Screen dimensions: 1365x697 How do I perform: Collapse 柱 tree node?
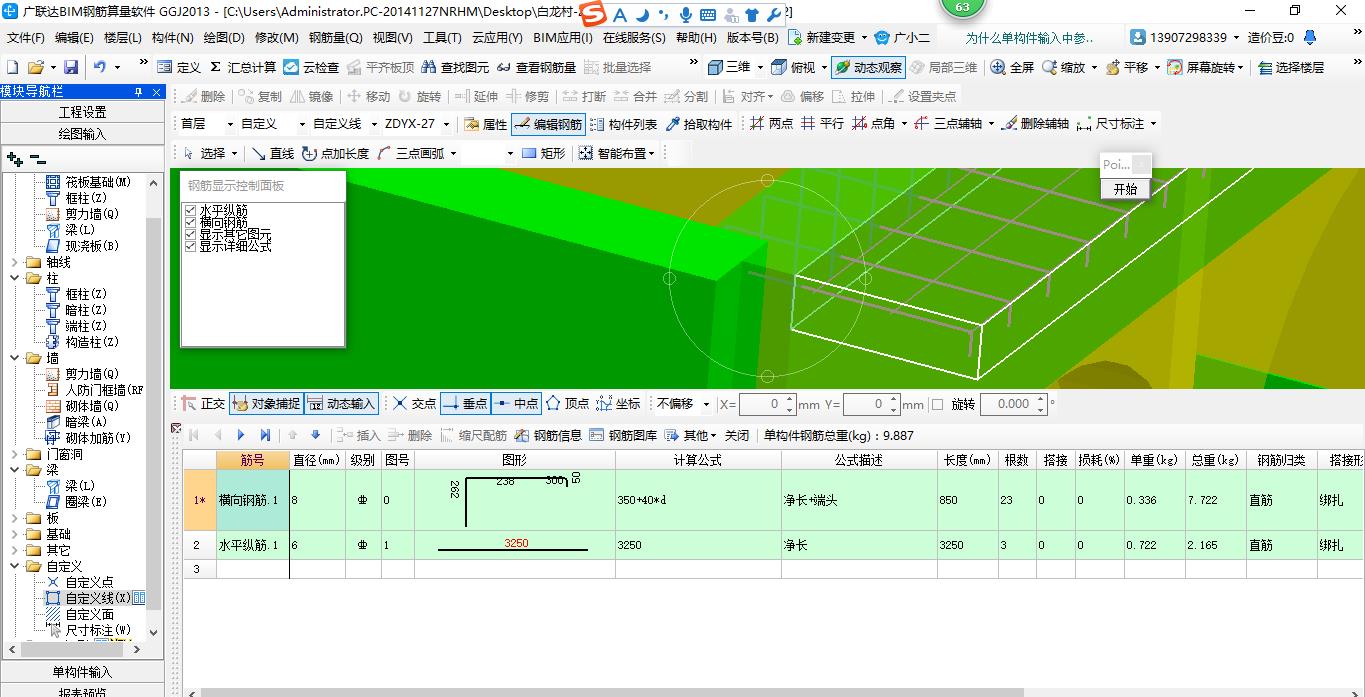15,278
